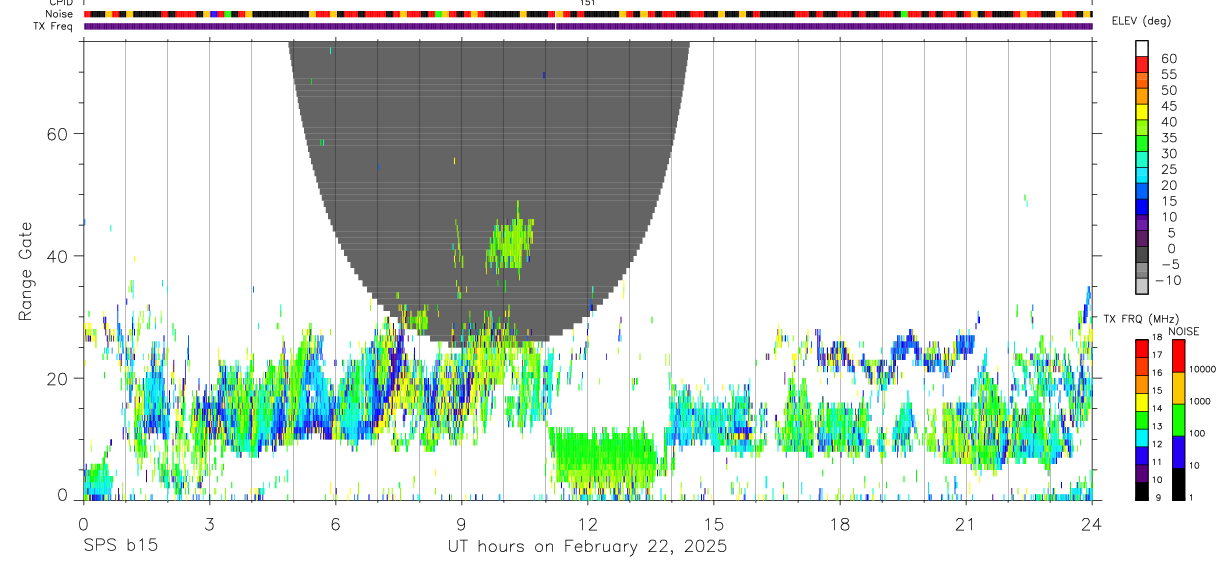Pick the green segment of NOISE bar
This screenshot has height=567, width=1228.
[1178, 420]
